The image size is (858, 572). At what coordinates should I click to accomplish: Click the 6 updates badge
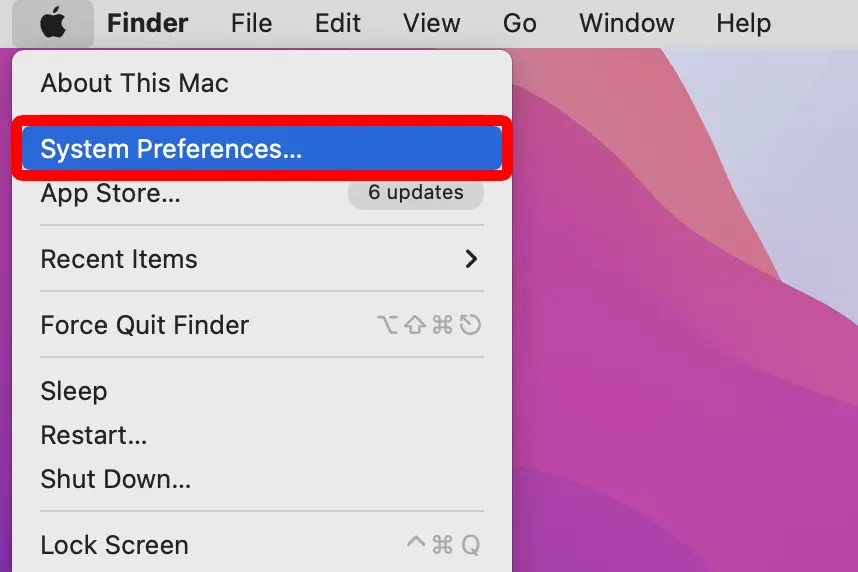(x=415, y=192)
